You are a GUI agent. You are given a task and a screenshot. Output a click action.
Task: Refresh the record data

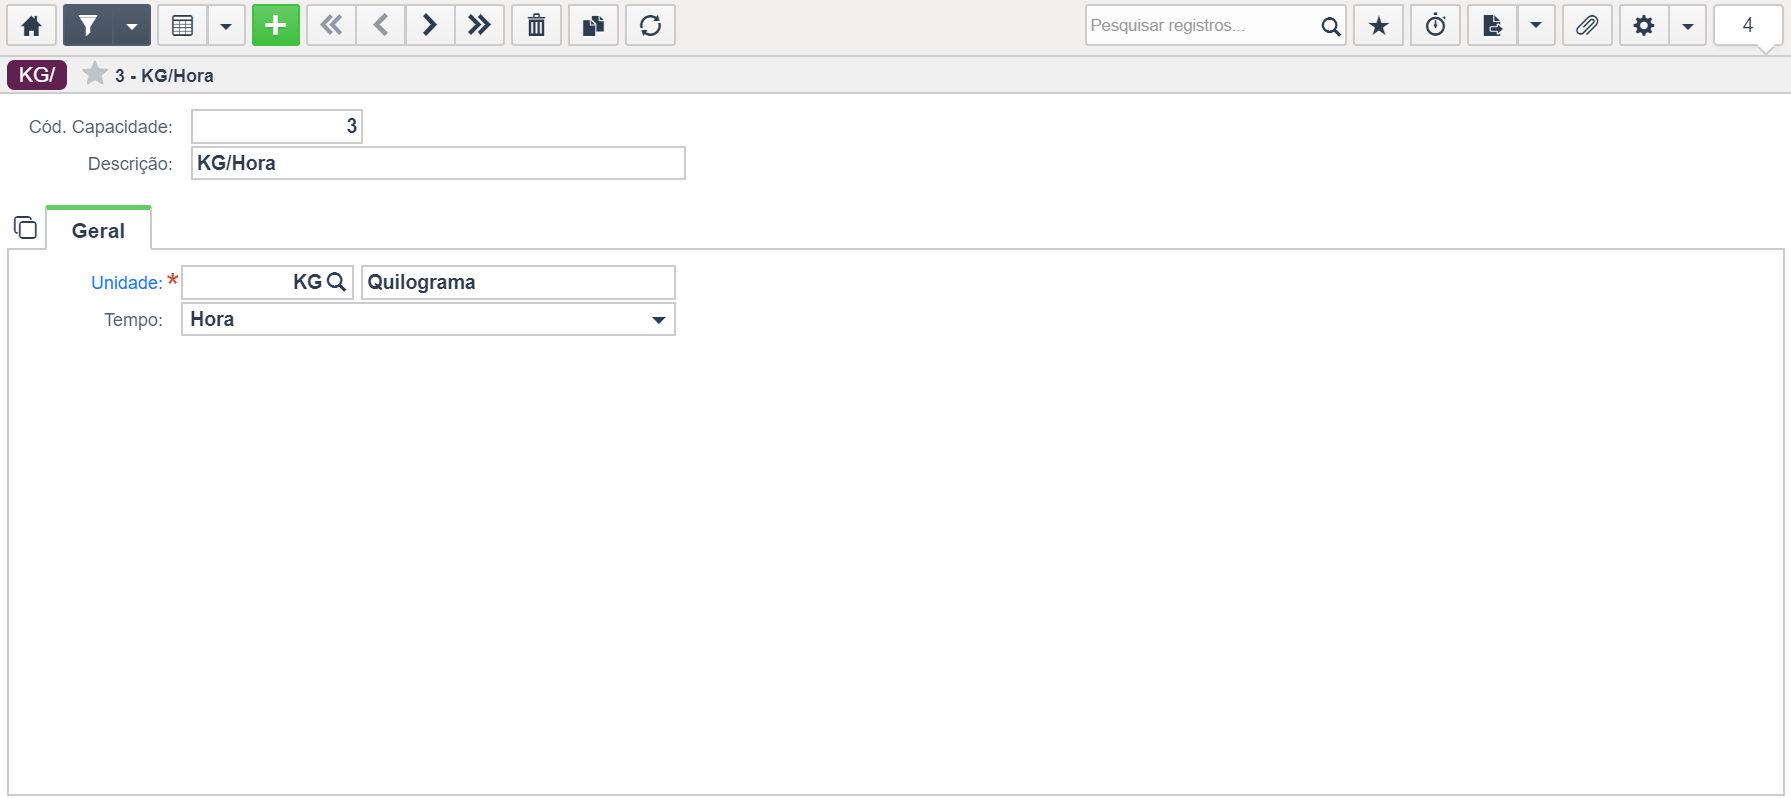pyautogui.click(x=651, y=26)
